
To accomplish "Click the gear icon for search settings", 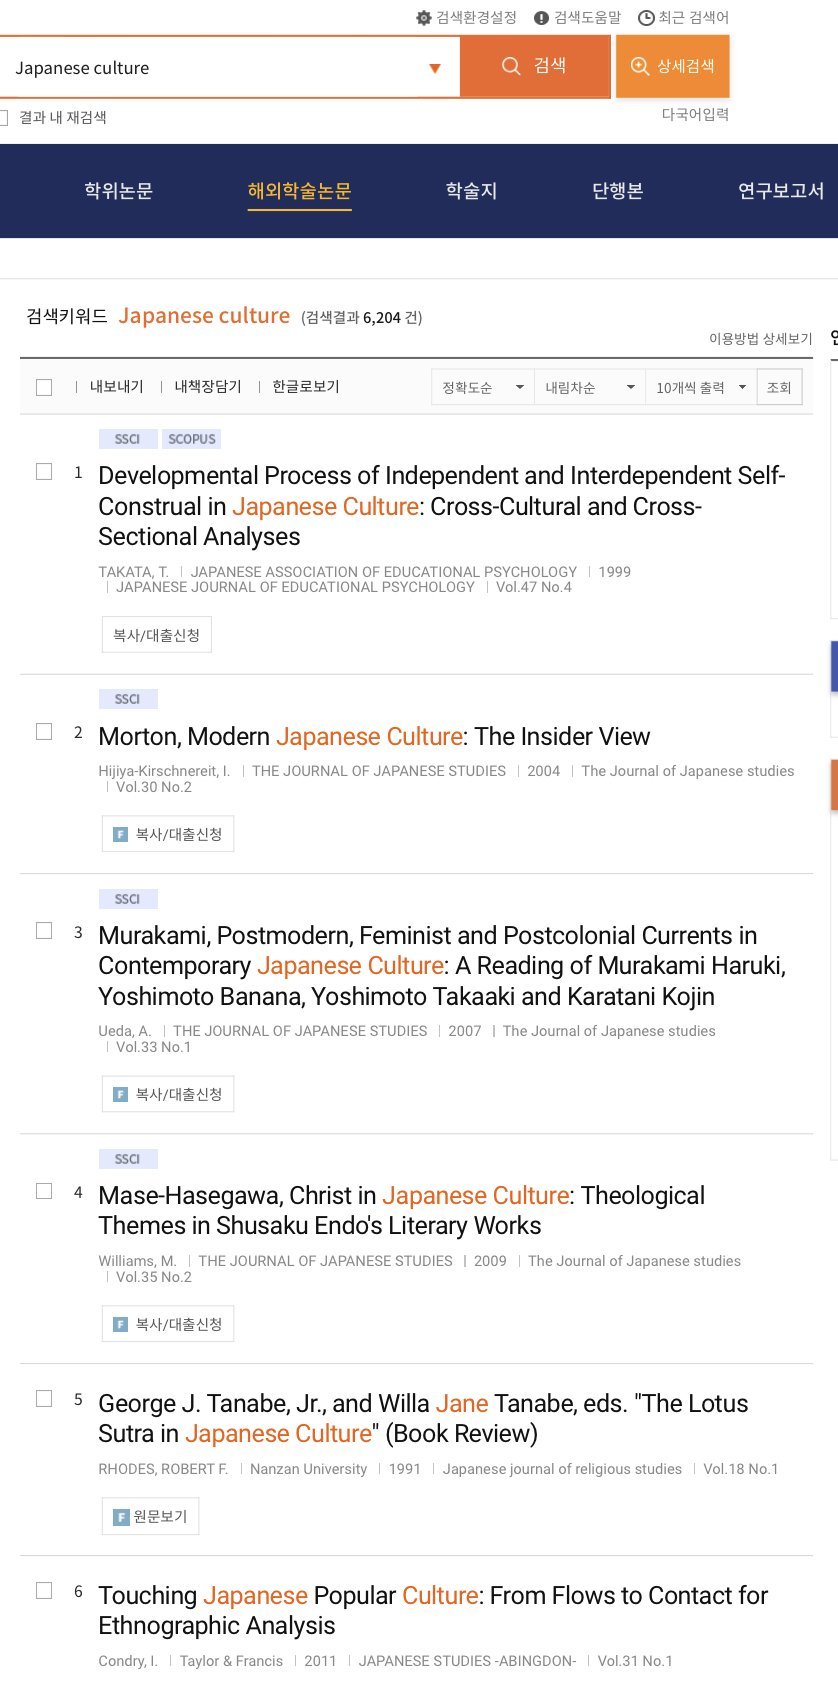I will click(x=424, y=18).
